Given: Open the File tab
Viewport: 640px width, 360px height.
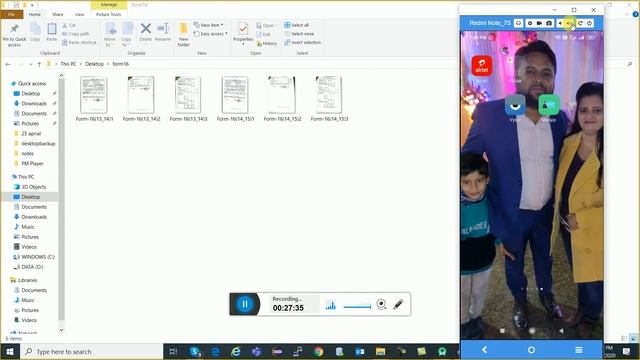Looking at the screenshot, I should point(11,14).
